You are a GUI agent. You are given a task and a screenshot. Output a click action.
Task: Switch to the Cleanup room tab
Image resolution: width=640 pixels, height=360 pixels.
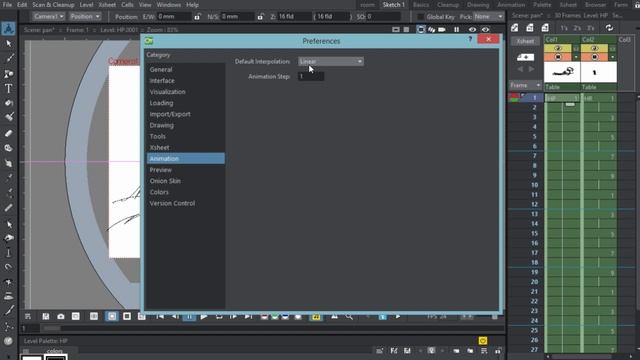pos(448,5)
